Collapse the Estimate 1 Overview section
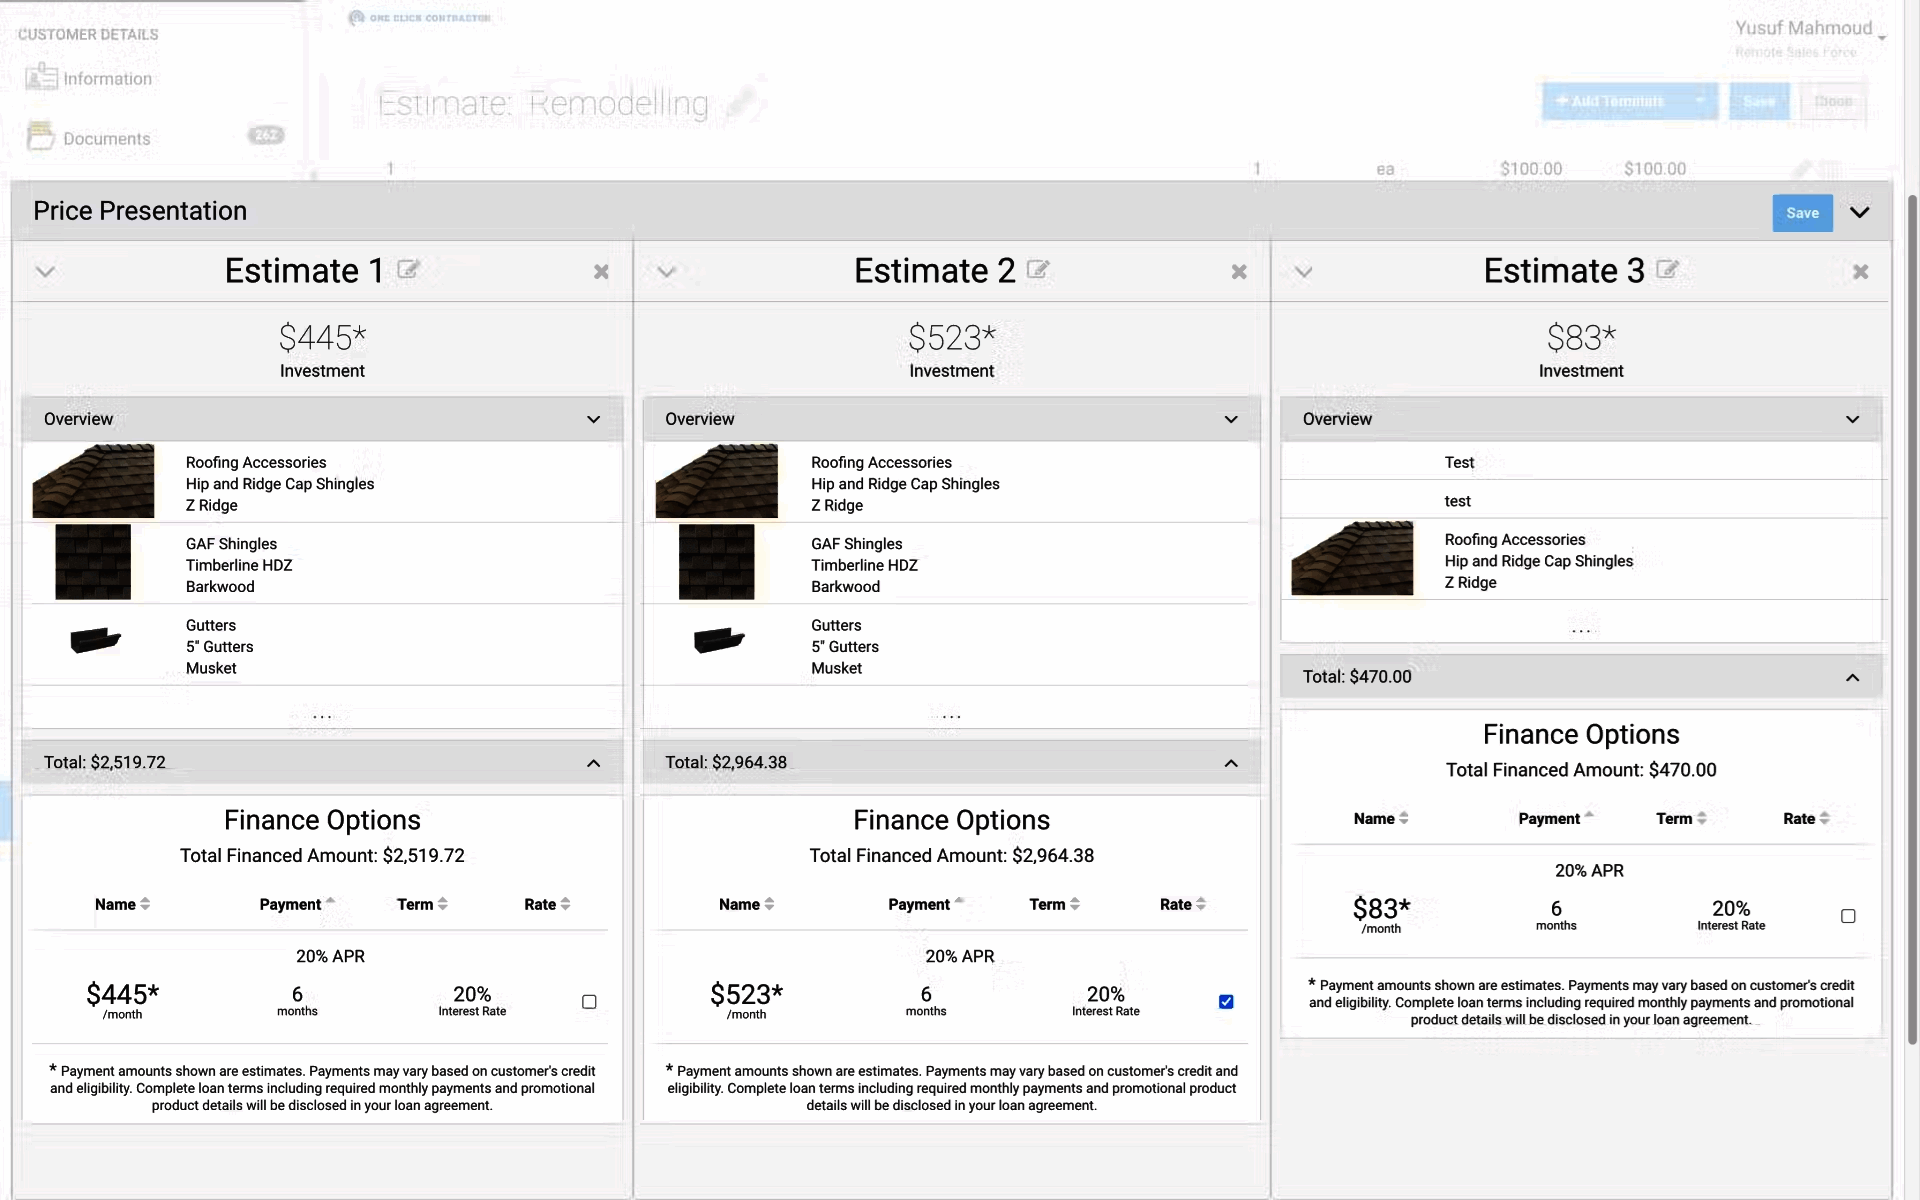The height and width of the screenshot is (1200, 1920). 593,419
